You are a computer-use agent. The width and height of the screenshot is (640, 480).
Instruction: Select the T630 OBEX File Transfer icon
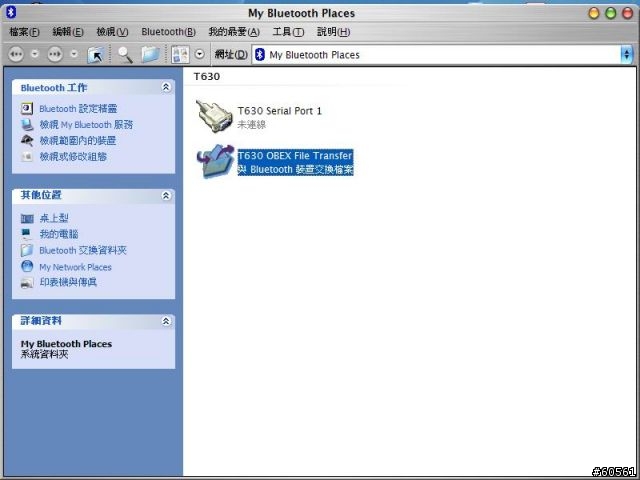(x=215, y=161)
